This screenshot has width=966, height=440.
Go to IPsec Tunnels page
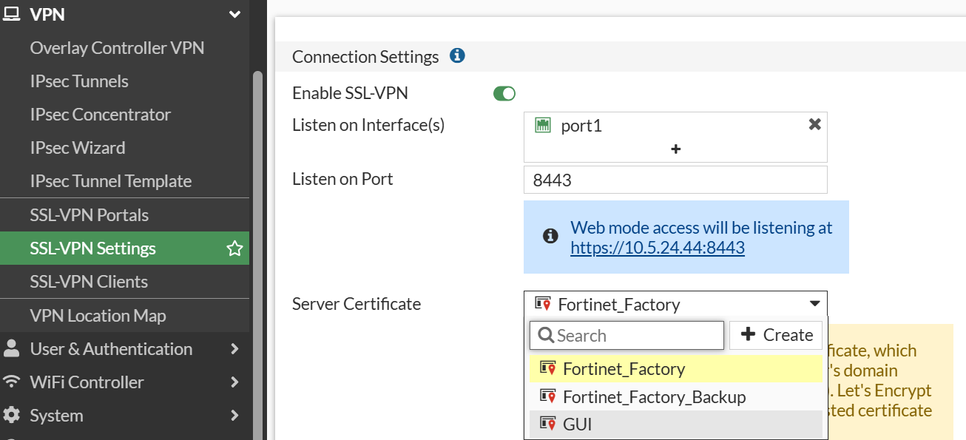tap(79, 81)
